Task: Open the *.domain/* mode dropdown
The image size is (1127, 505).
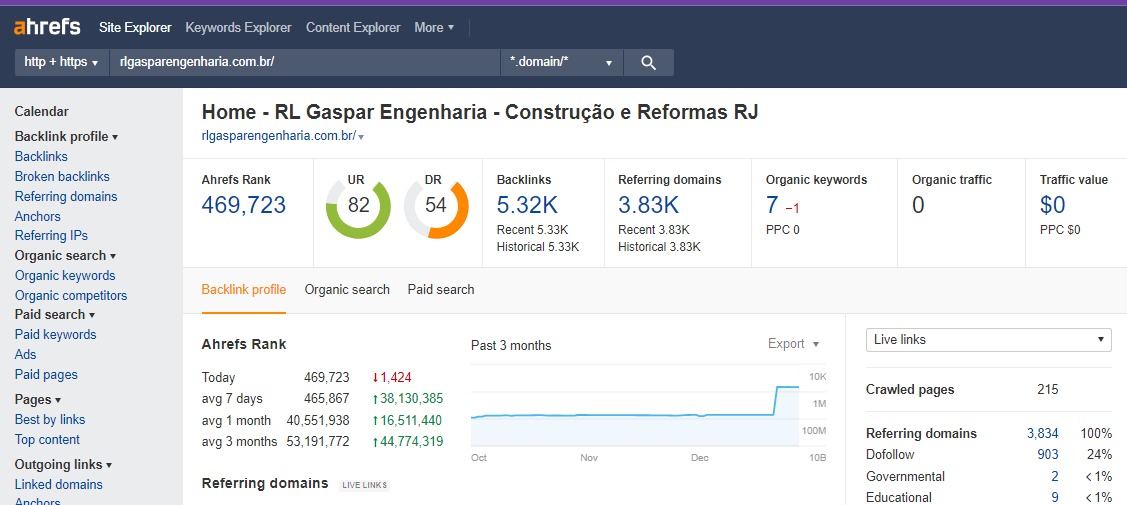Action: (x=561, y=62)
